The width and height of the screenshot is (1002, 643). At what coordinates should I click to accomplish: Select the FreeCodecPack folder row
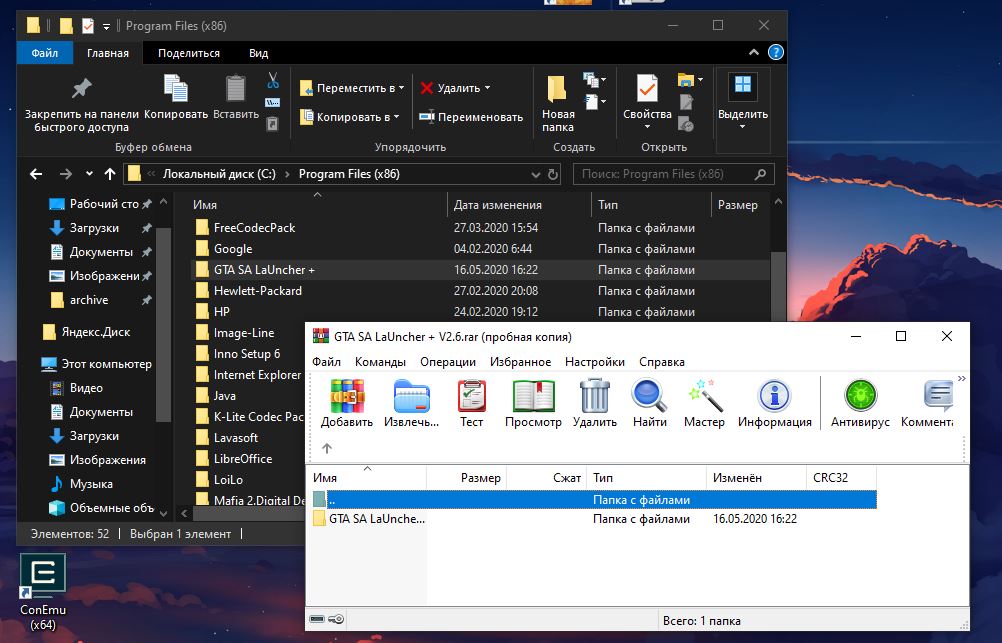[x=481, y=228]
